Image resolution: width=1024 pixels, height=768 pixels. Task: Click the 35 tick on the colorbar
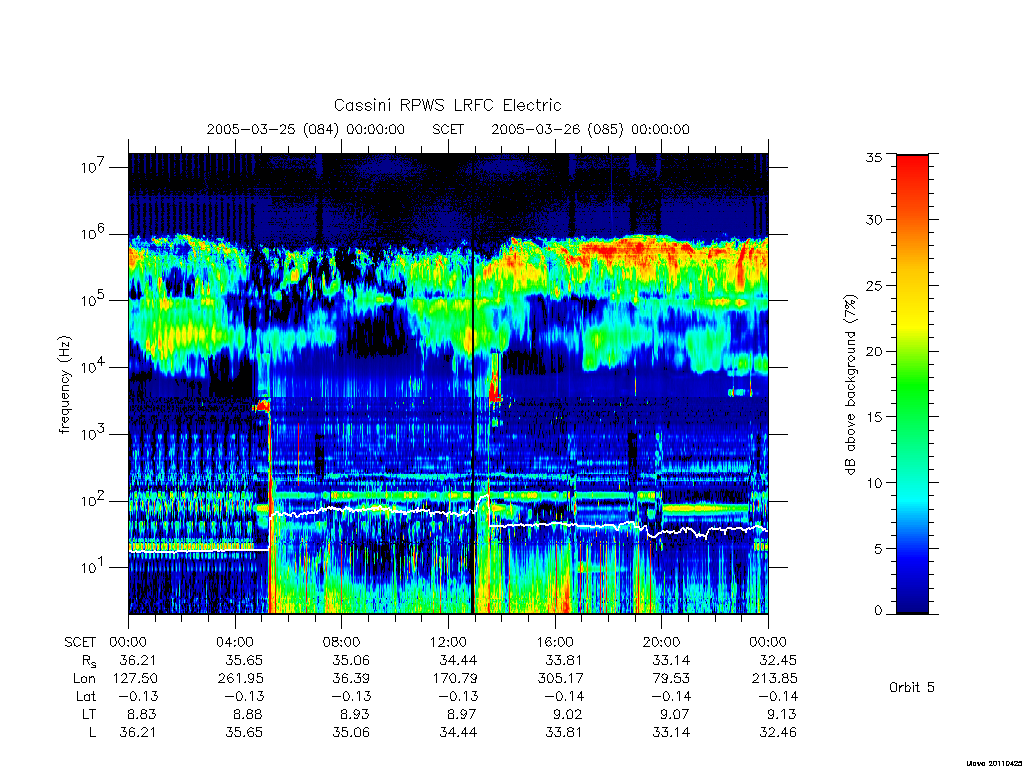point(874,157)
